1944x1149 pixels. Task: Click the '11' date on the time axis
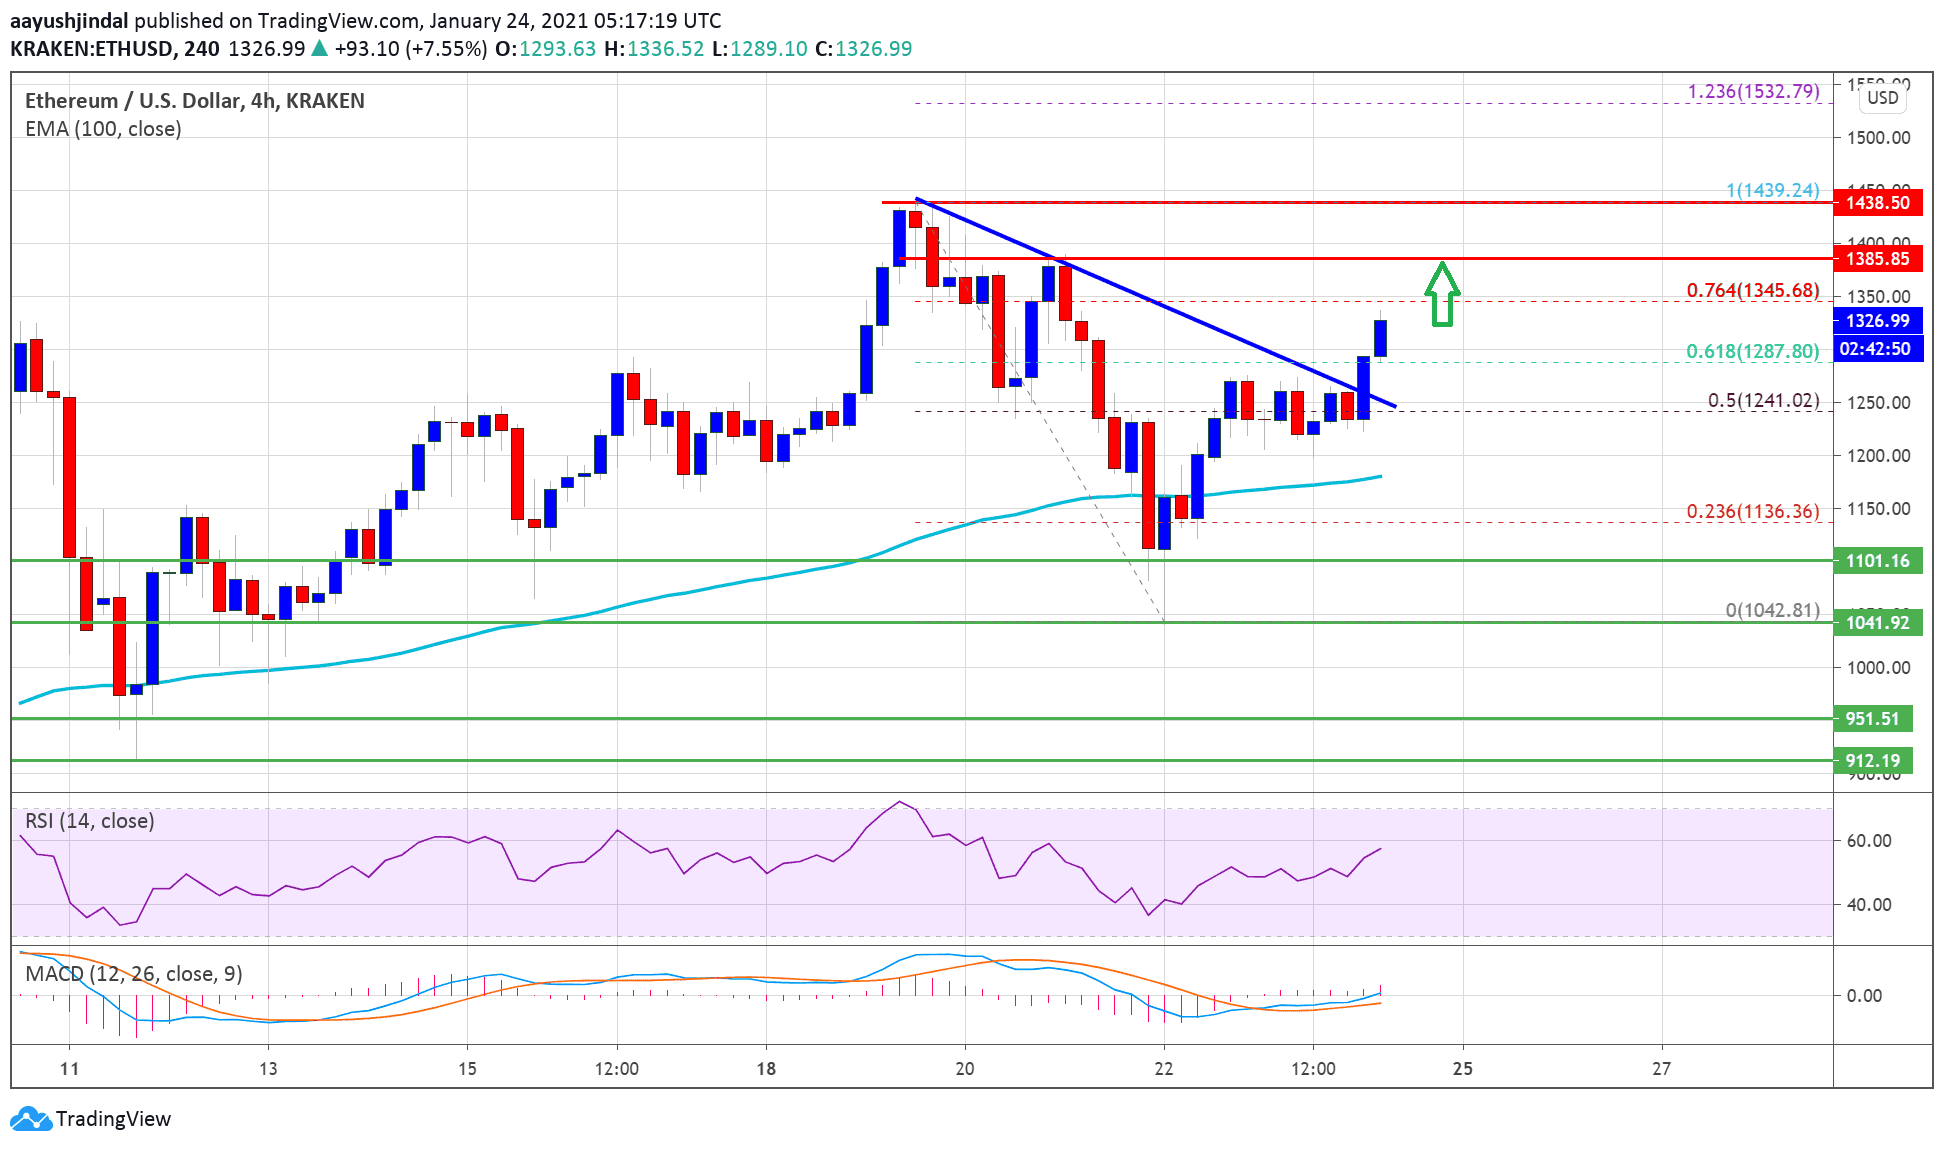tap(69, 1069)
